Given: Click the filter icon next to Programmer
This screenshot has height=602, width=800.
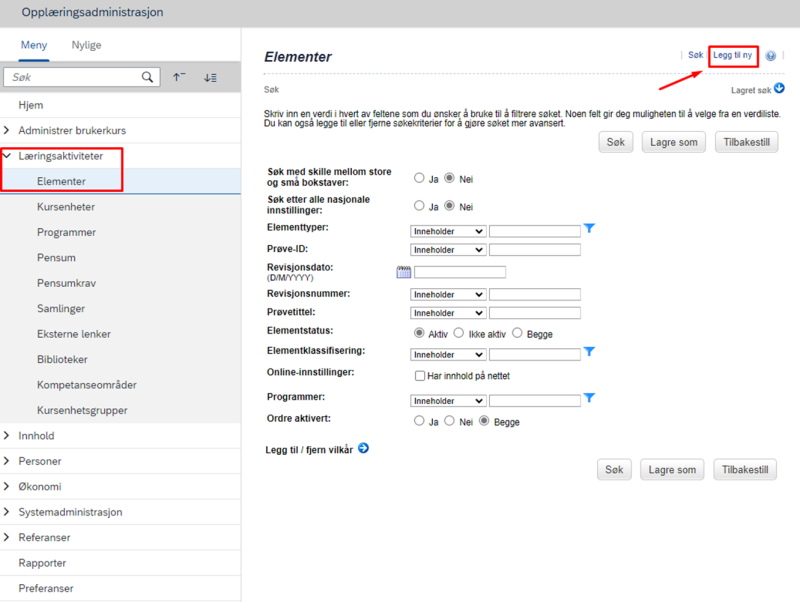Looking at the screenshot, I should (589, 397).
